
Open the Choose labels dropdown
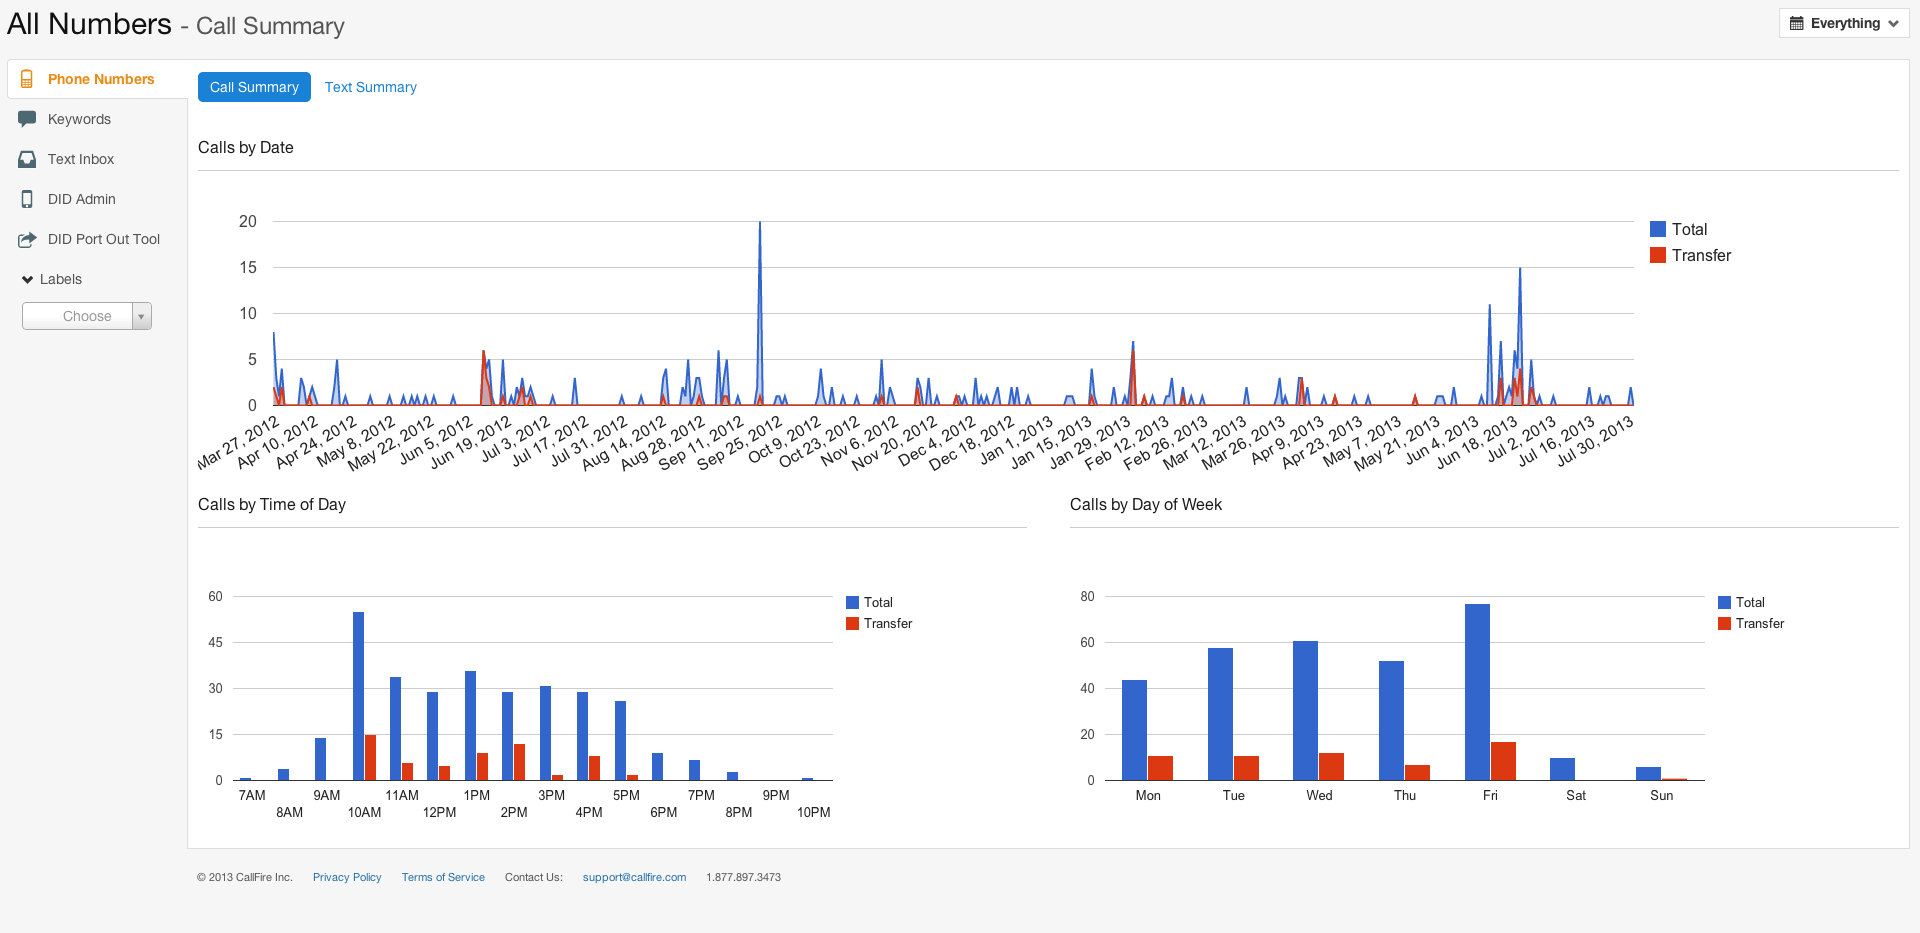tap(87, 316)
